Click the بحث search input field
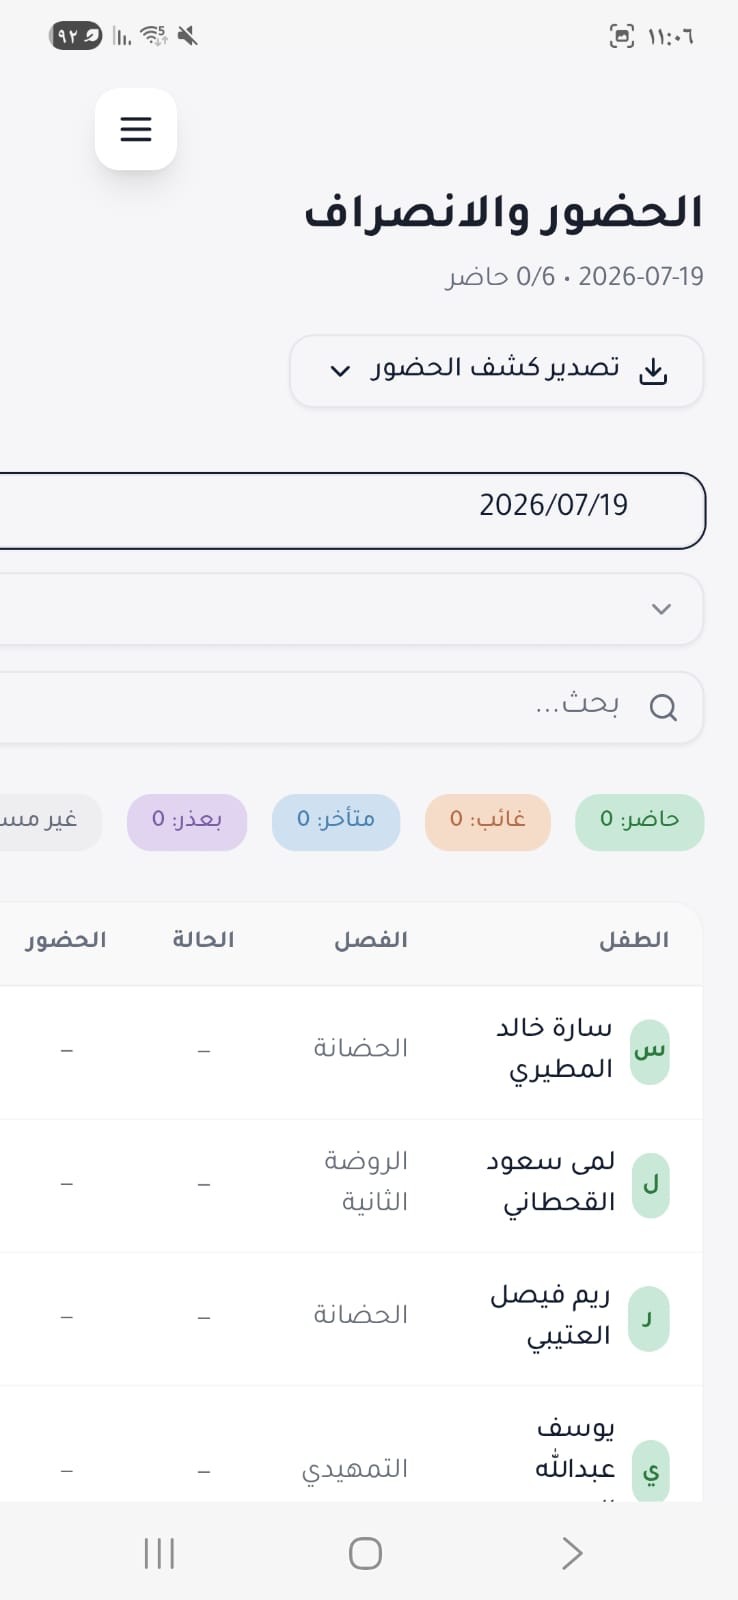This screenshot has height=1600, width=738. (352, 707)
